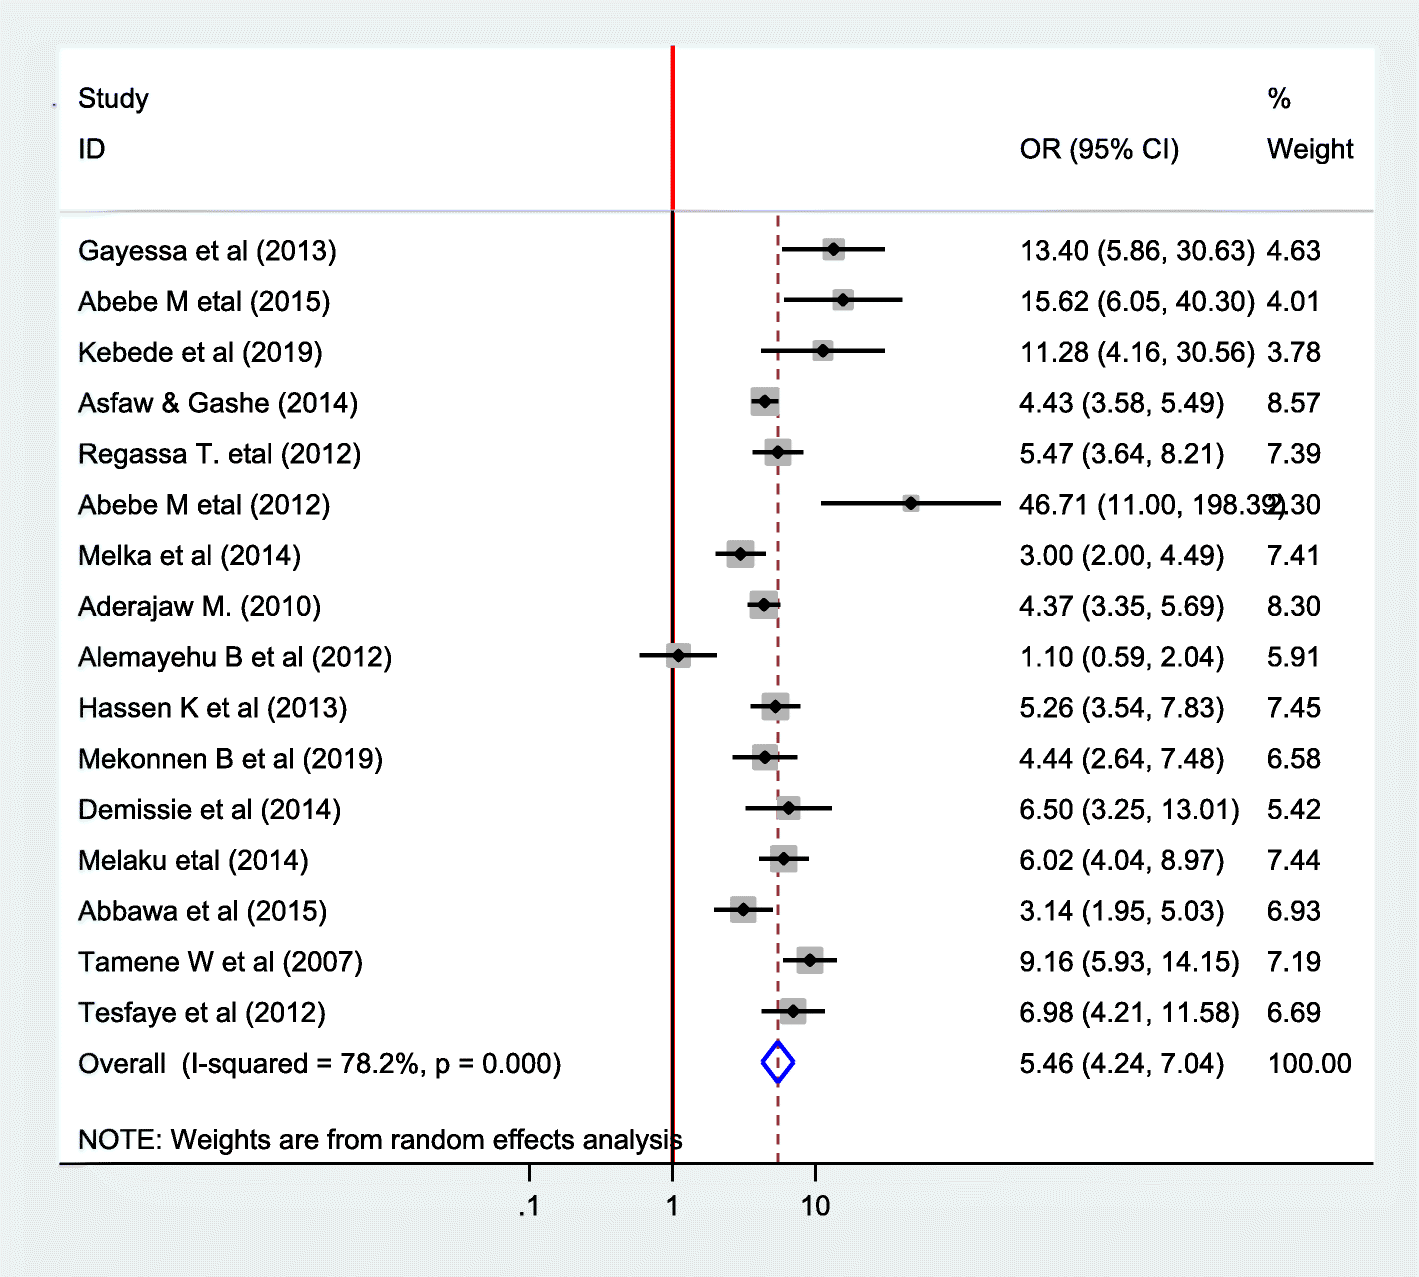Click "Melka et al (2014)" label
Image resolution: width=1419 pixels, height=1277 pixels.
(189, 555)
